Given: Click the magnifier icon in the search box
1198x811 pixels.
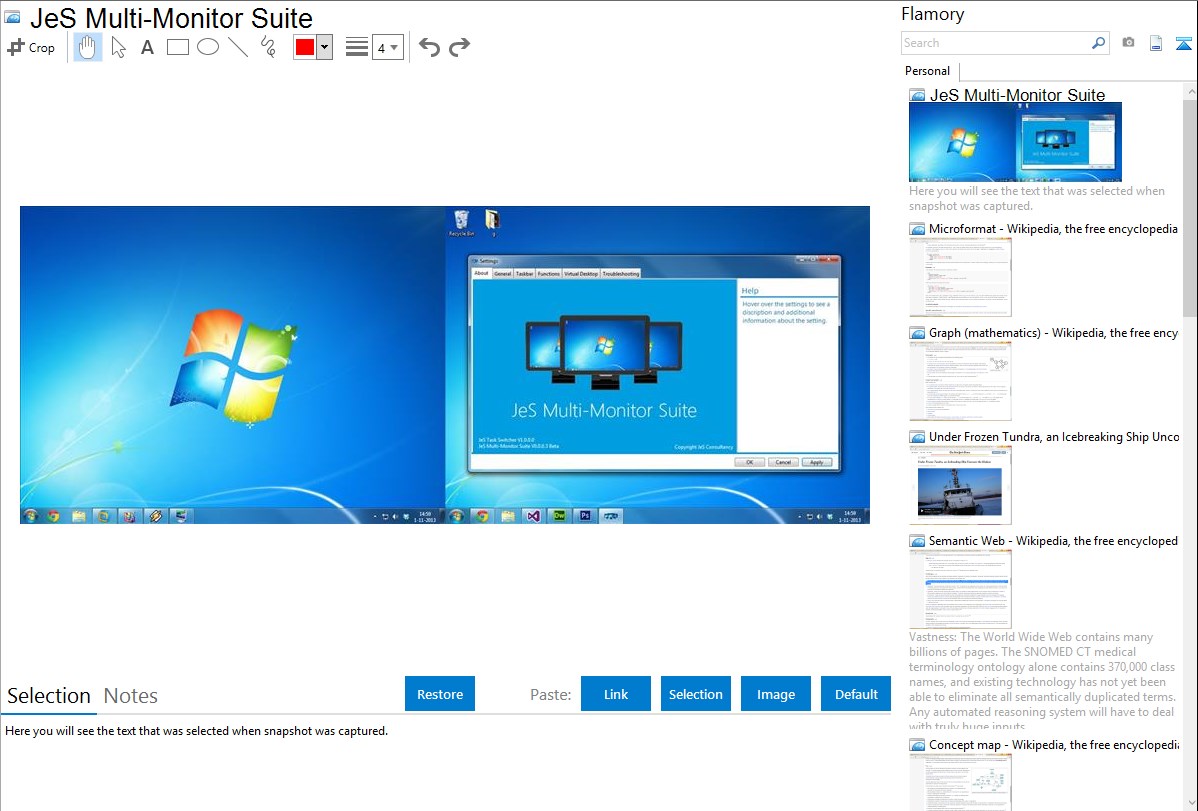Looking at the screenshot, I should [x=1098, y=43].
